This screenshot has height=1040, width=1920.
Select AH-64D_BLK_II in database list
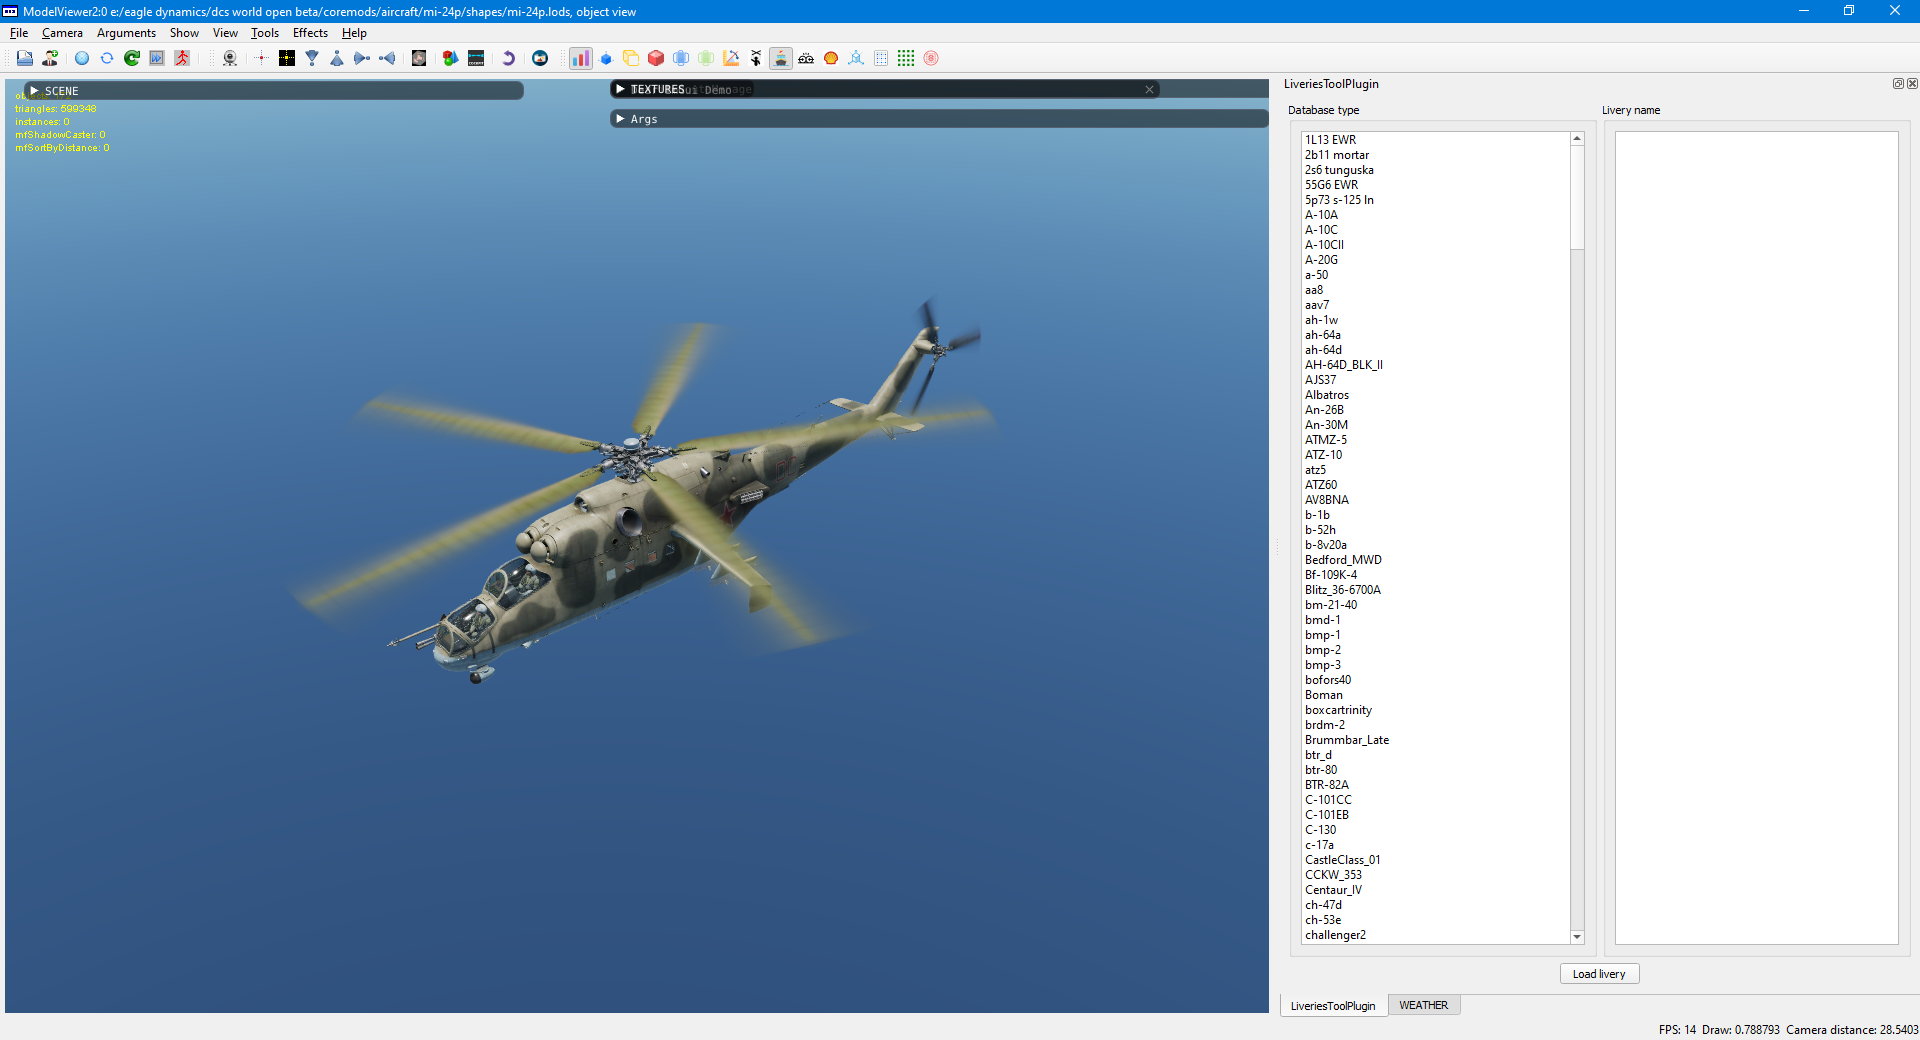(1344, 365)
